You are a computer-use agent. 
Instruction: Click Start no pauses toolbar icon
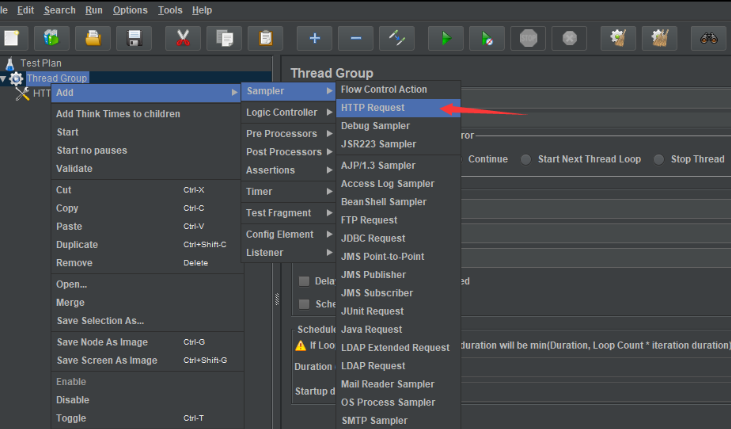coord(487,38)
